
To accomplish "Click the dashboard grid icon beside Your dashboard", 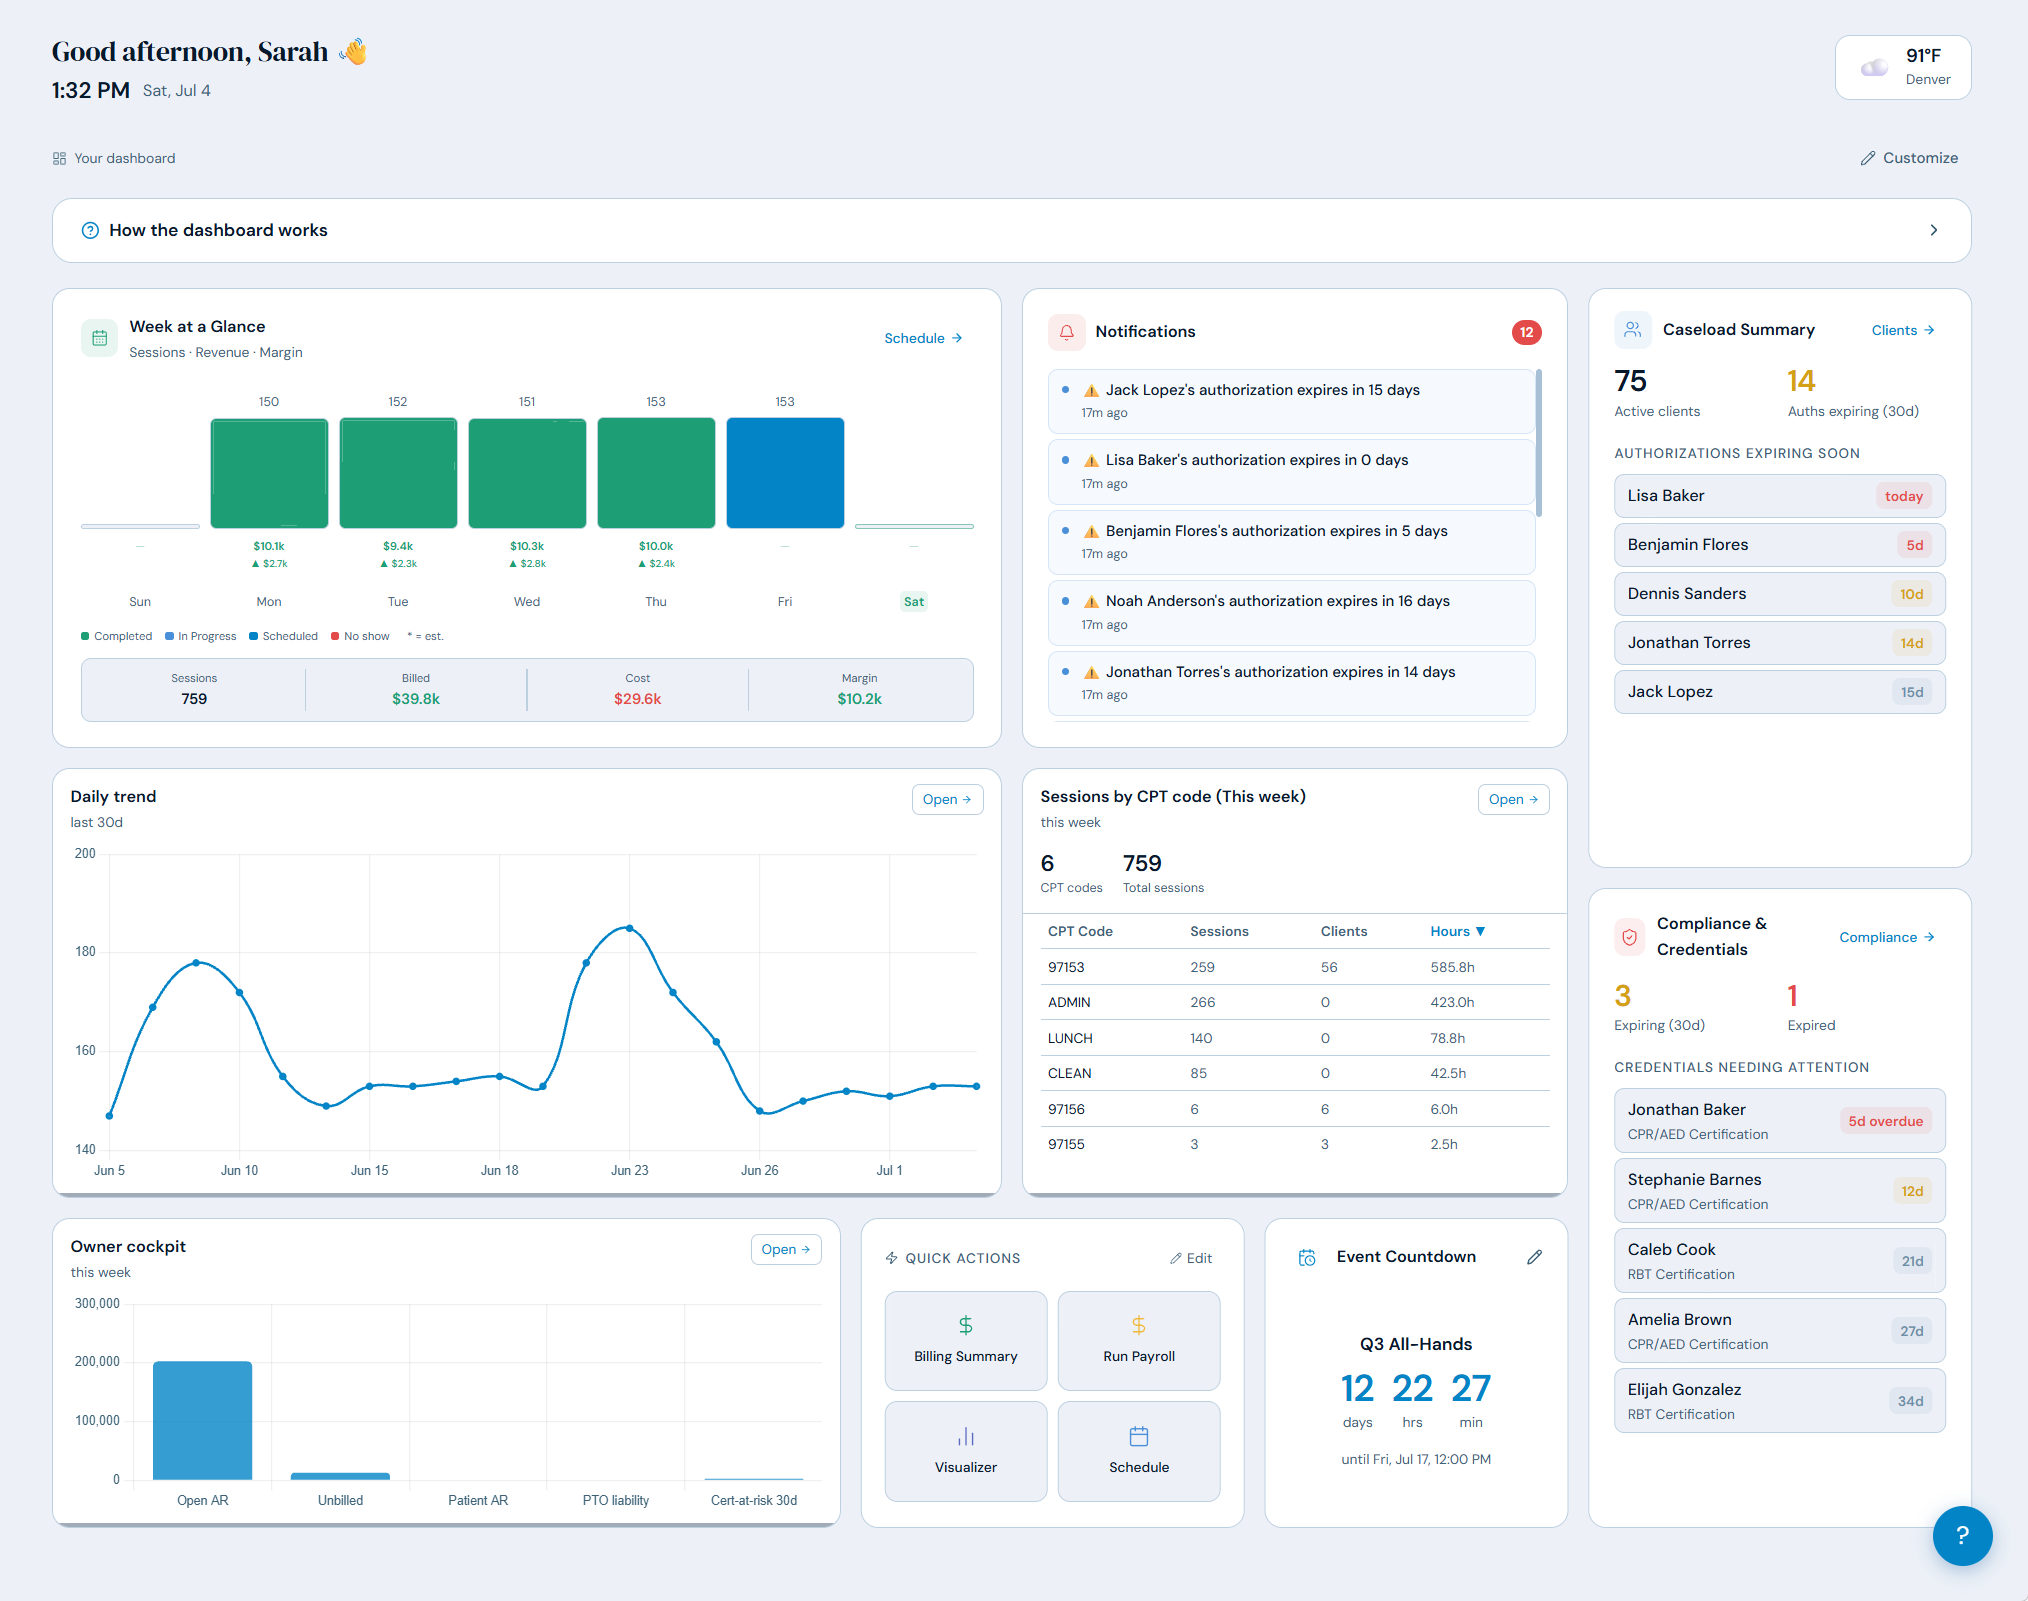I will 60,158.
